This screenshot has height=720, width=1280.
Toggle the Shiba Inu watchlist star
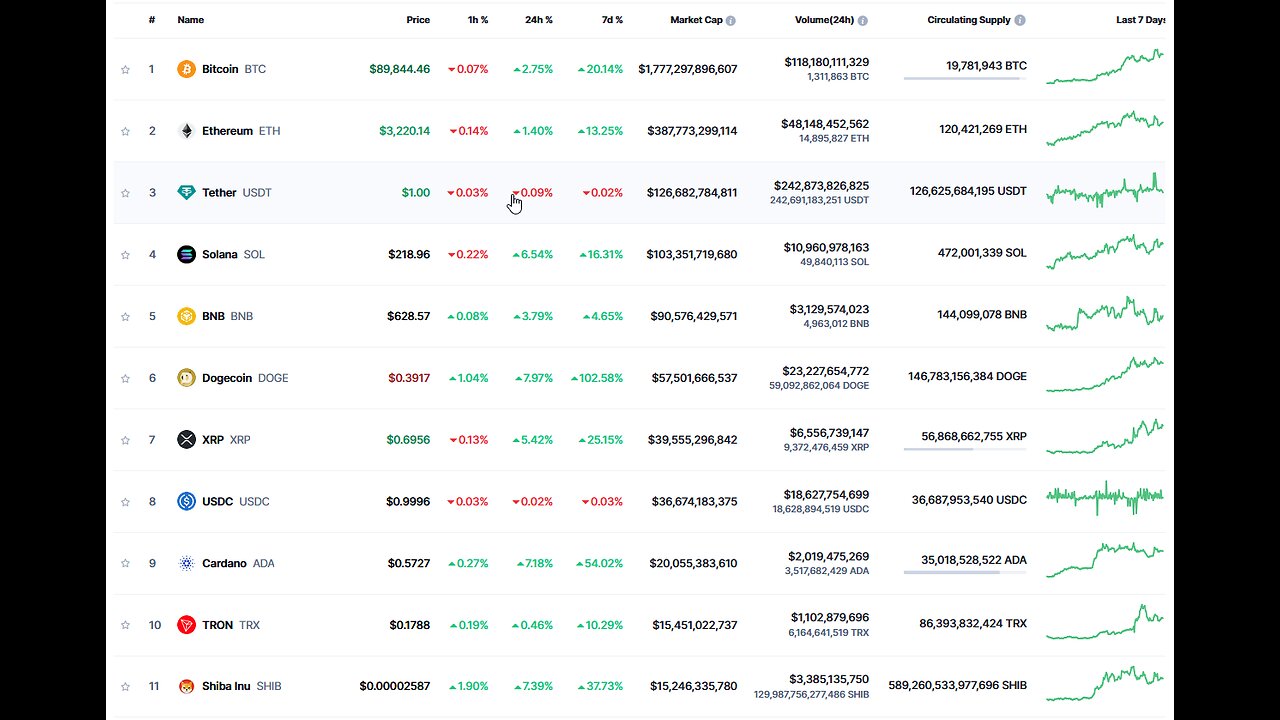click(125, 687)
